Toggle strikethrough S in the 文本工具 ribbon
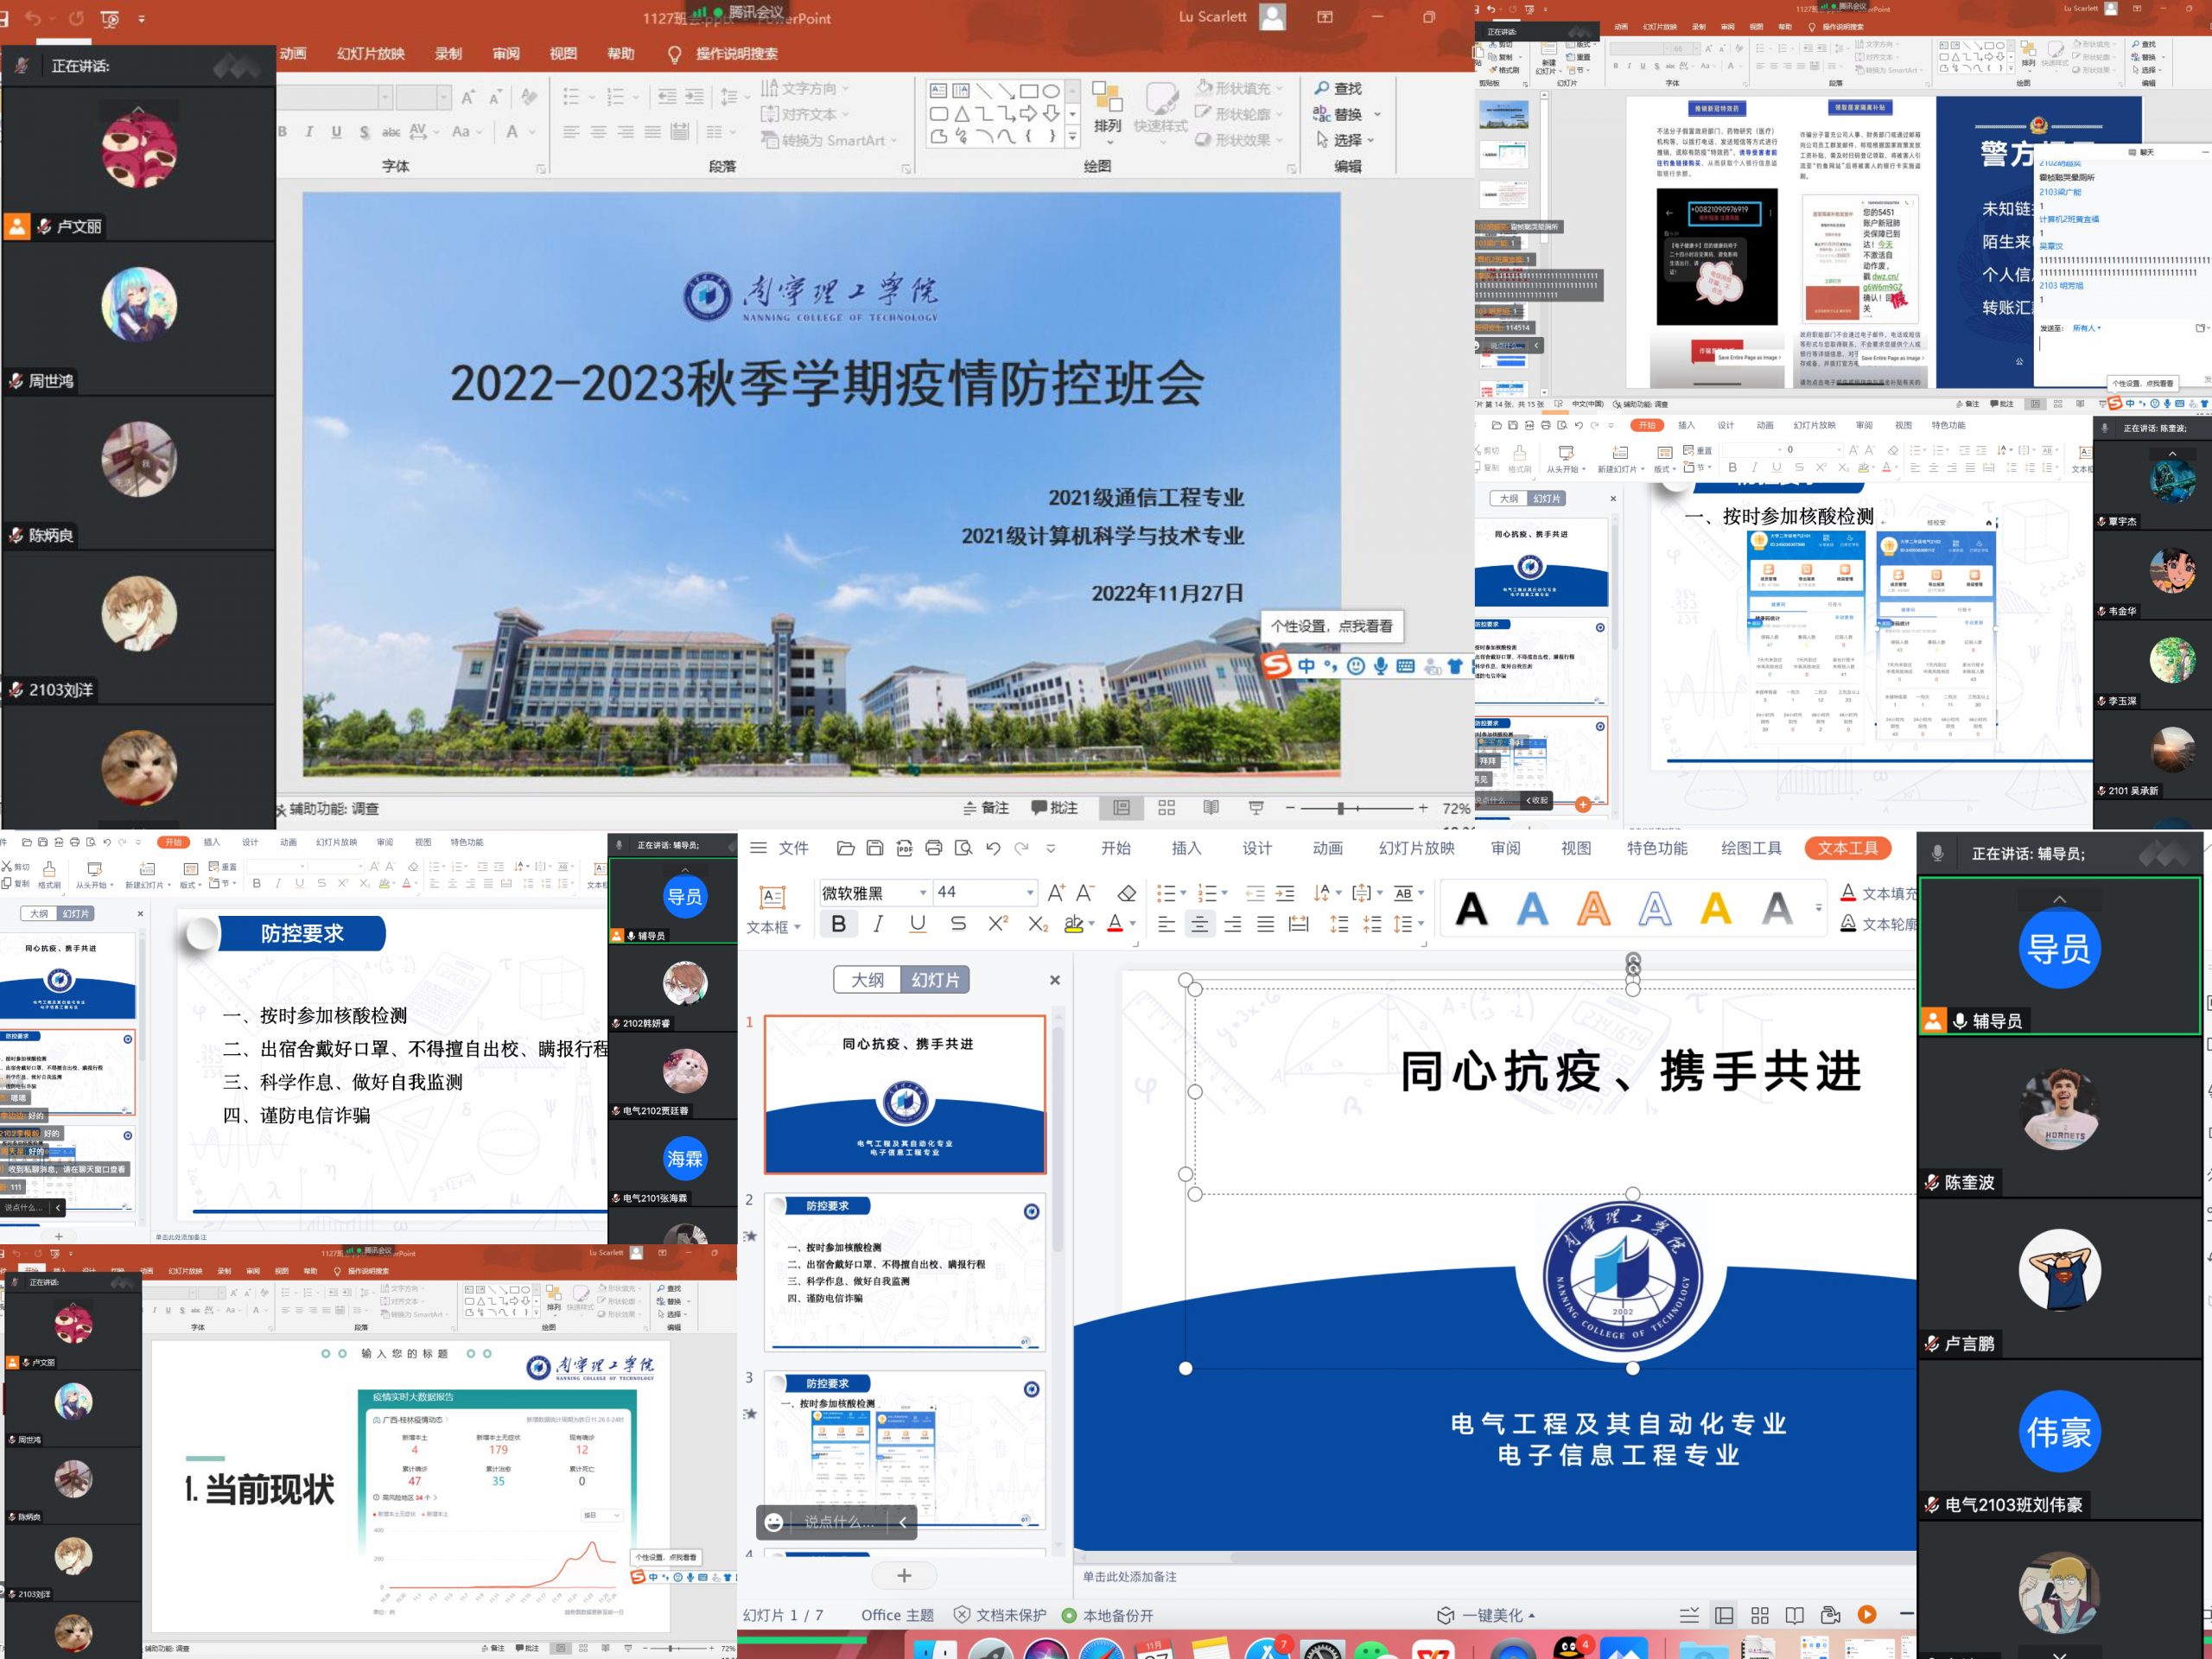Viewport: 2212px width, 1659px height. point(957,924)
